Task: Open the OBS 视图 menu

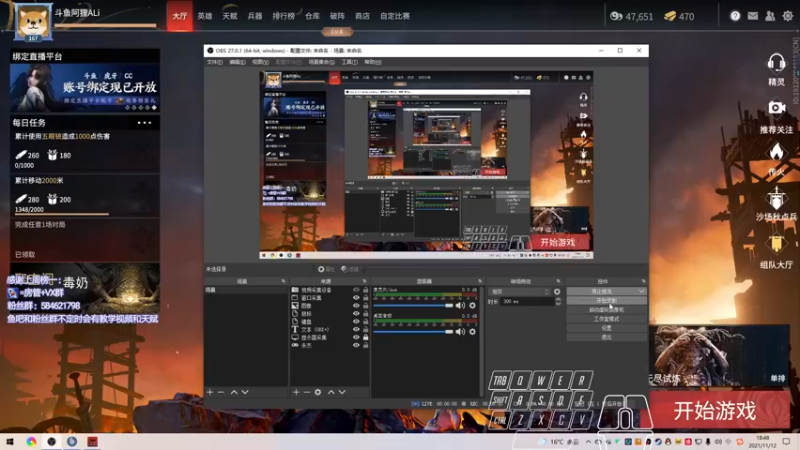Action: pos(260,62)
